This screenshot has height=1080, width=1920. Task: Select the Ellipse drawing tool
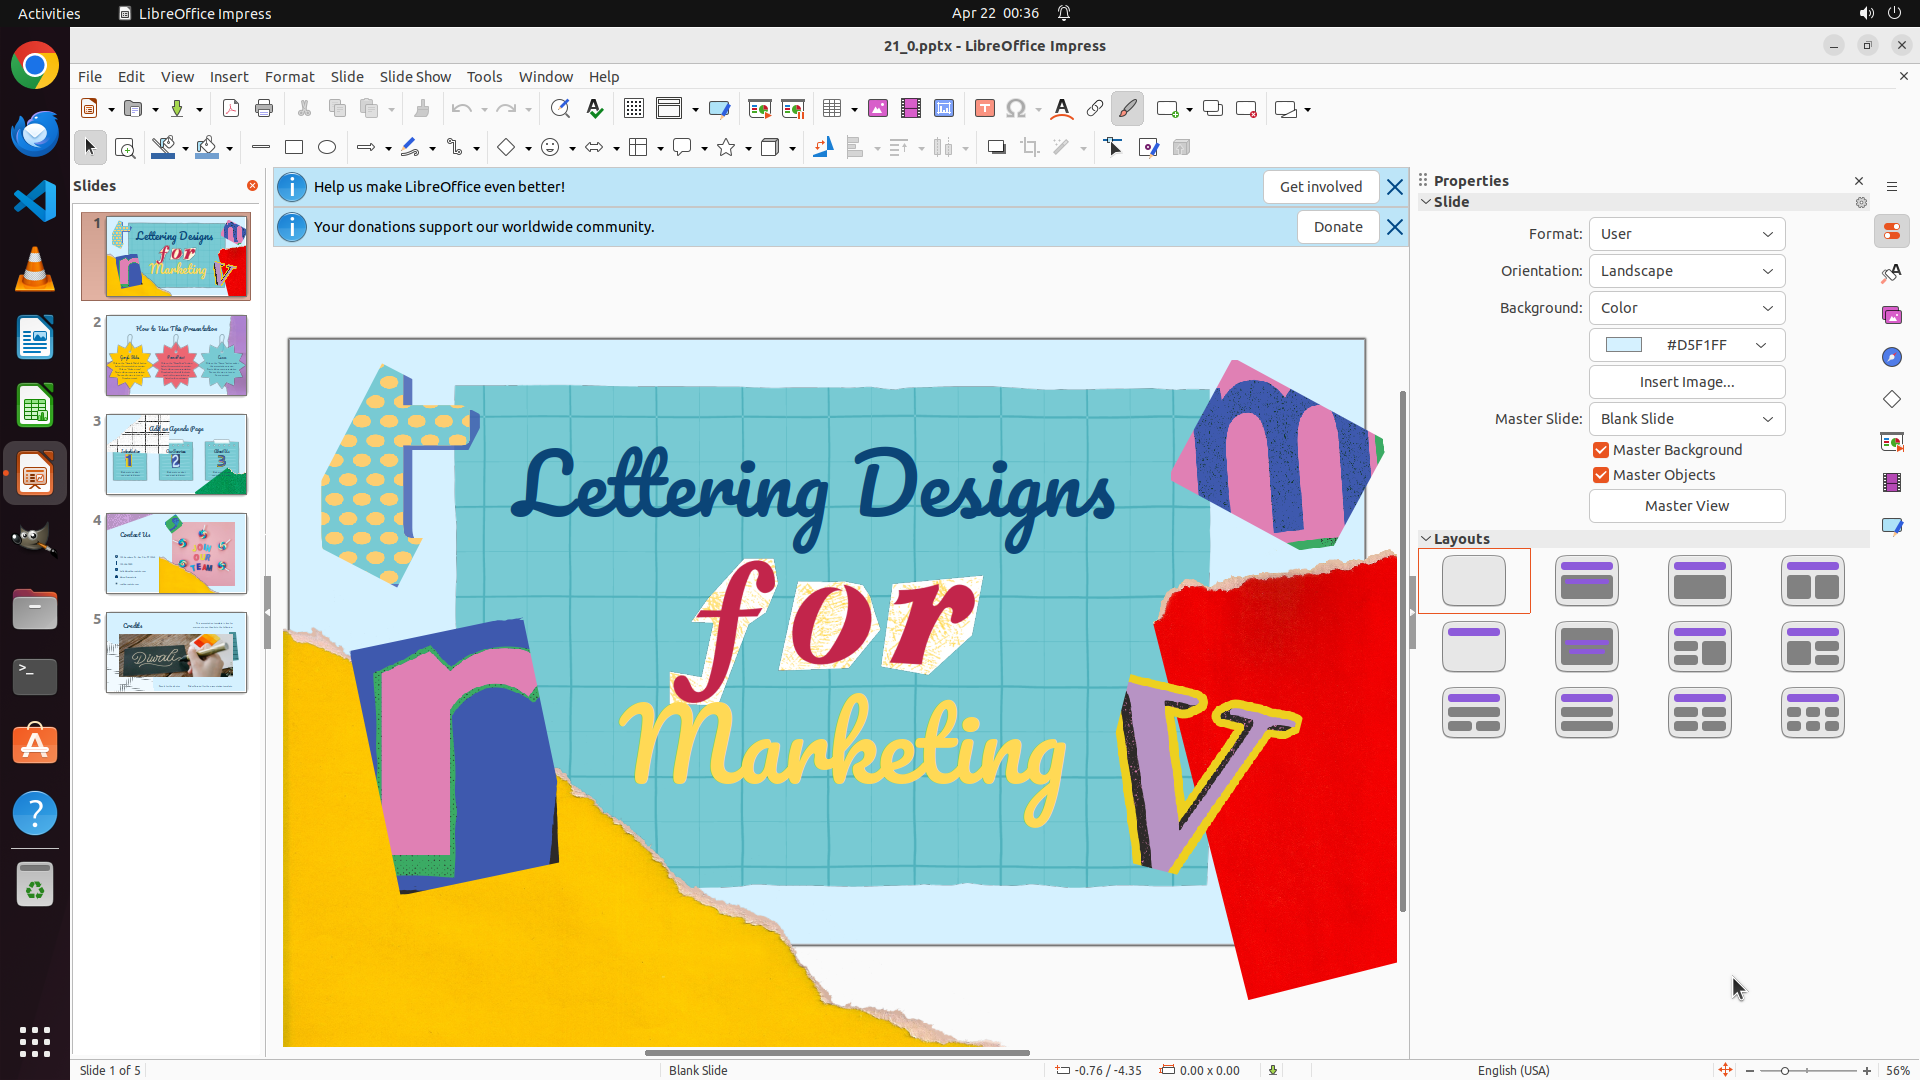click(327, 147)
